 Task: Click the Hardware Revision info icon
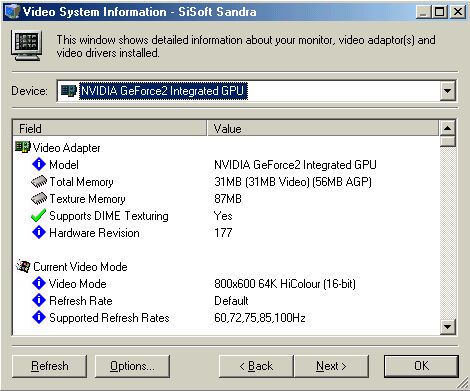tap(39, 232)
